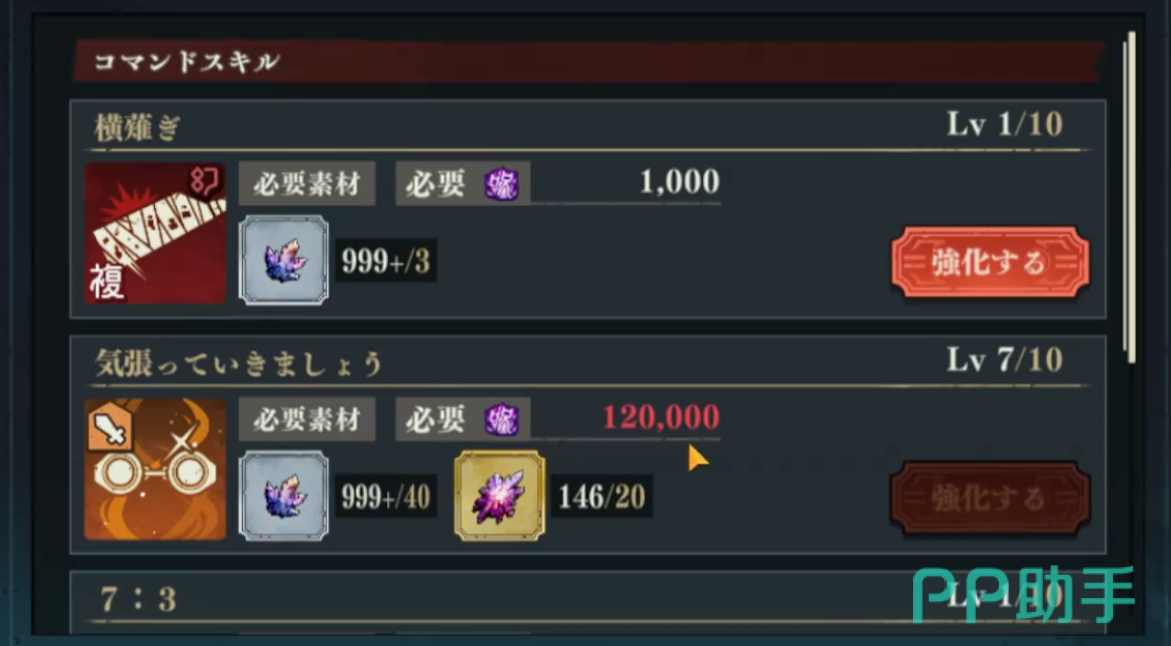The height and width of the screenshot is (646, 1171).
Task: Select the gold-framed purple crystal material
Action: click(x=500, y=496)
